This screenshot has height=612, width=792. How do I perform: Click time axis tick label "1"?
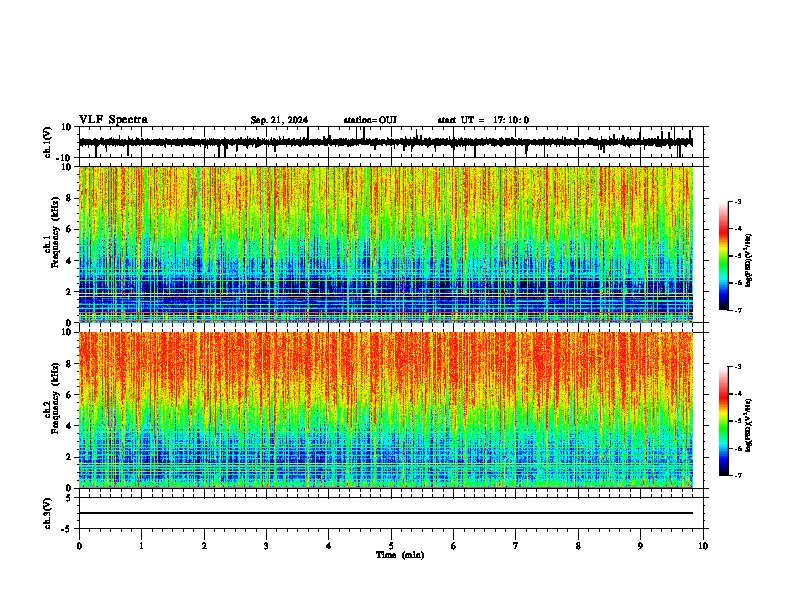[141, 546]
